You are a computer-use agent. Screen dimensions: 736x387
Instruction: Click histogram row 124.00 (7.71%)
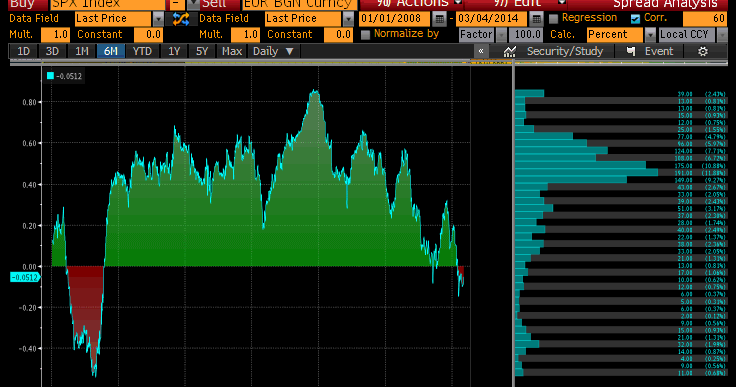(x=621, y=151)
